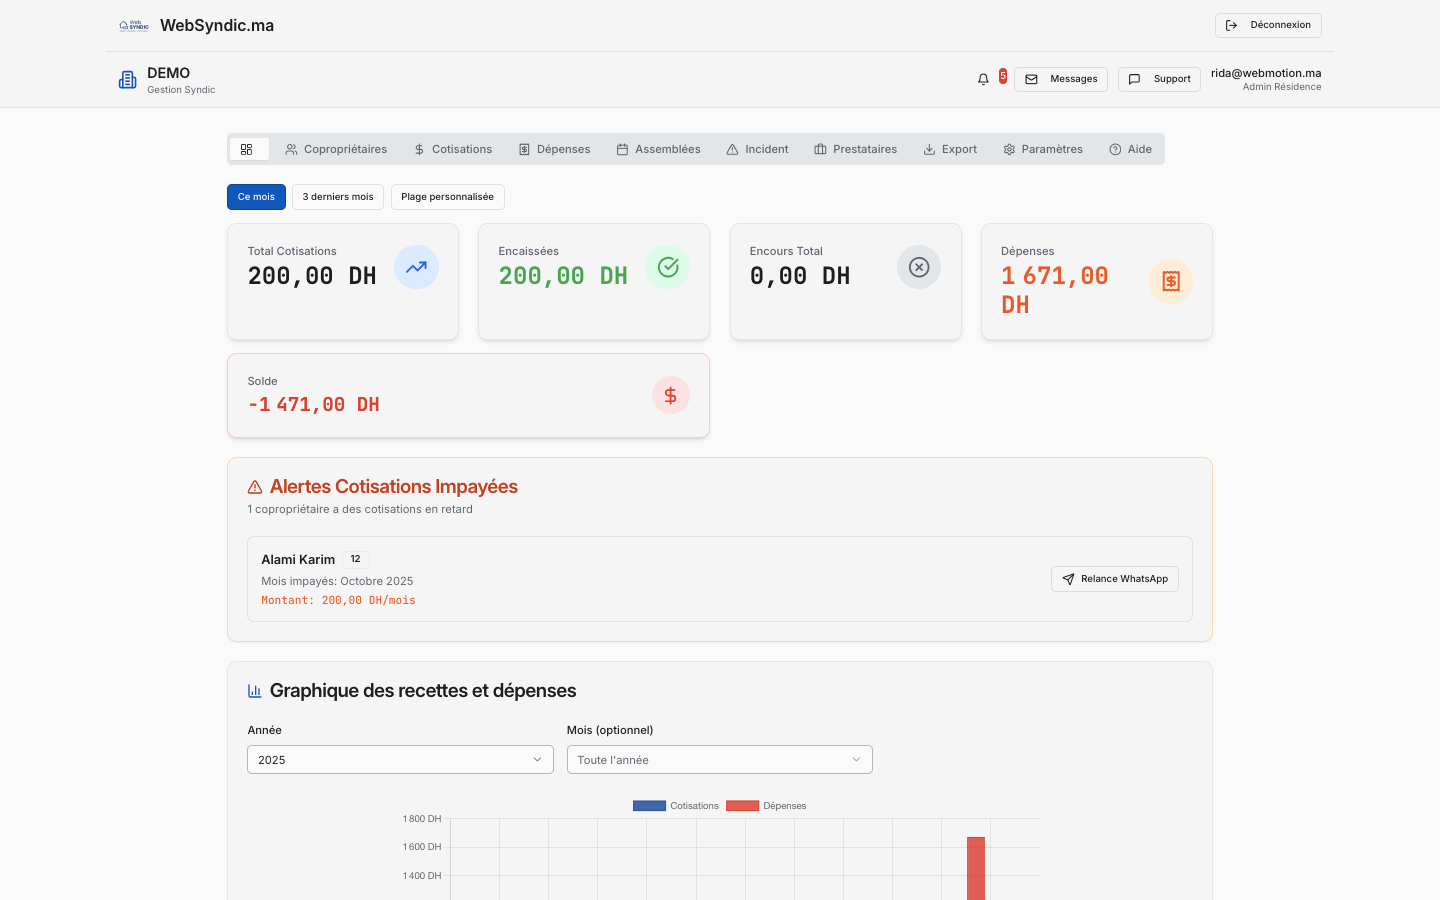This screenshot has width=1440, height=900.
Task: Click the WebSyndic logo in header
Action: point(134,26)
